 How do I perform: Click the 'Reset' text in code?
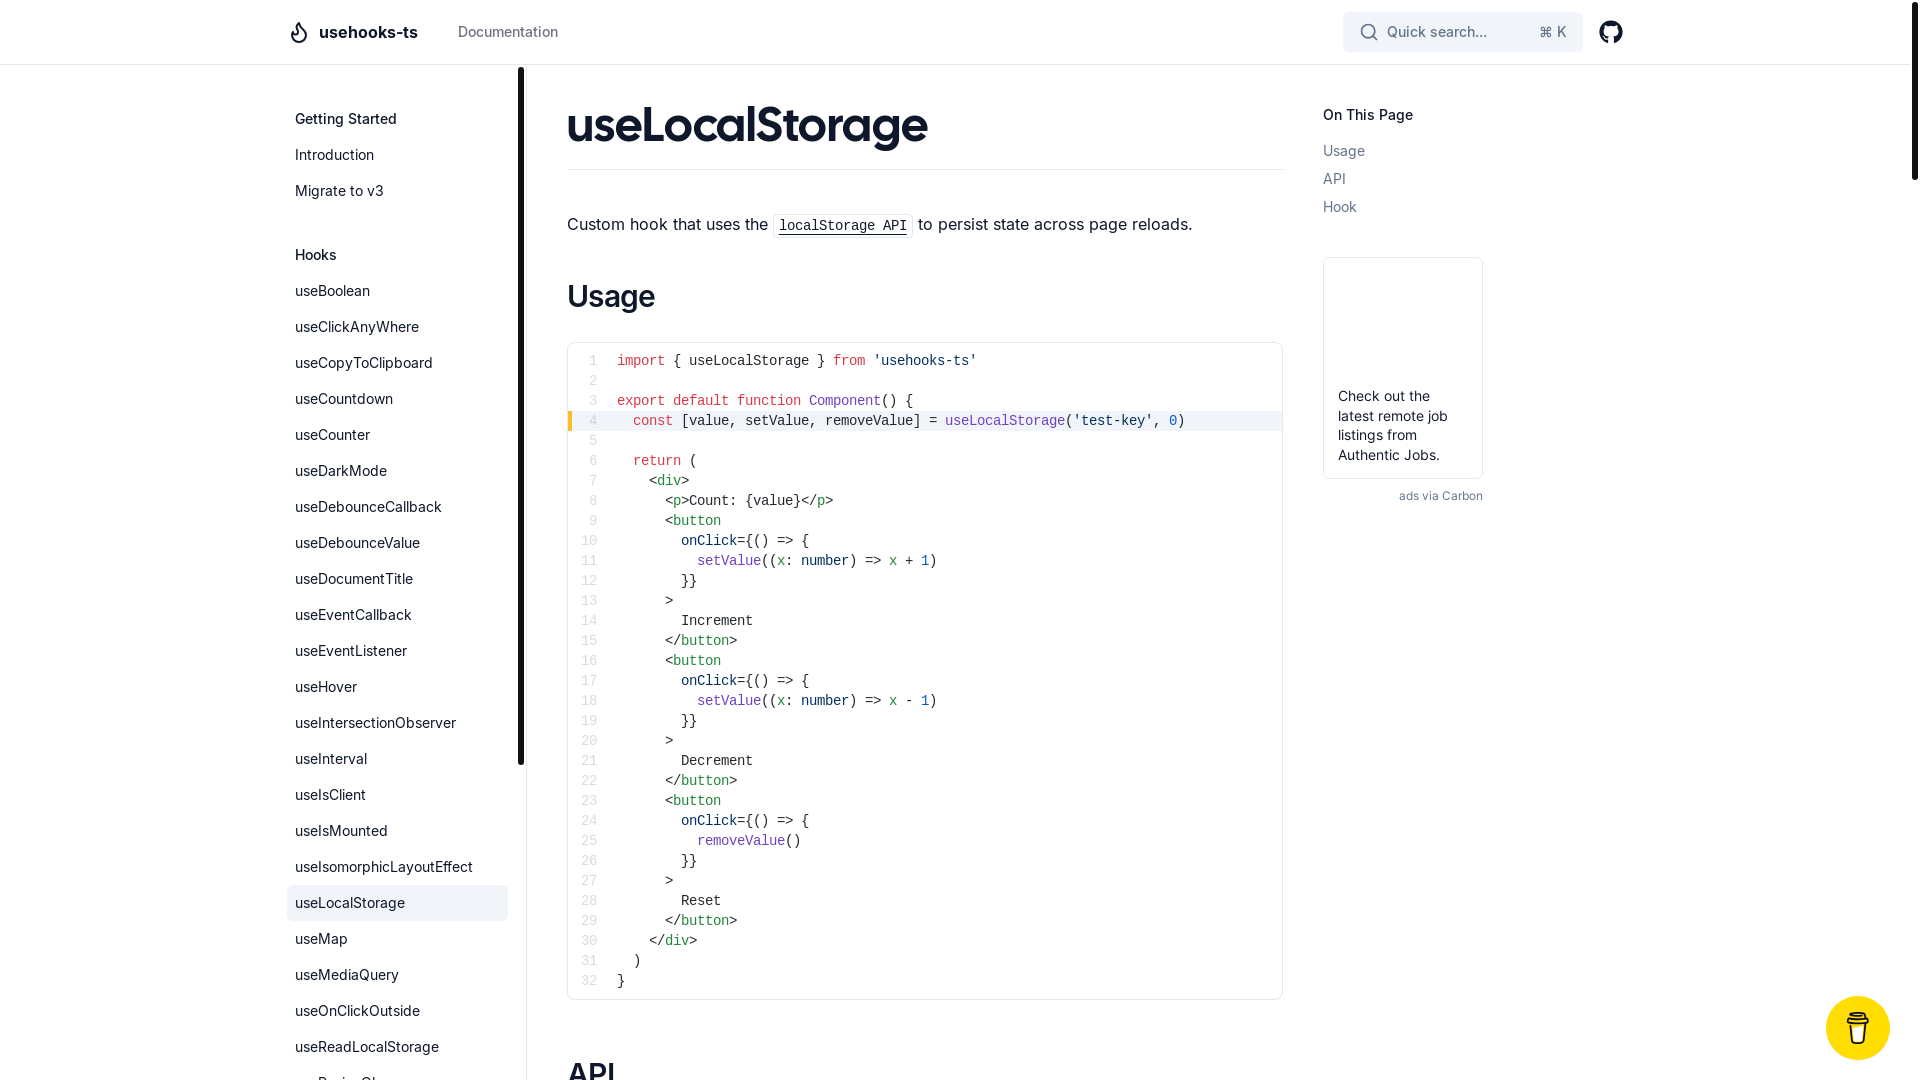coord(700,901)
